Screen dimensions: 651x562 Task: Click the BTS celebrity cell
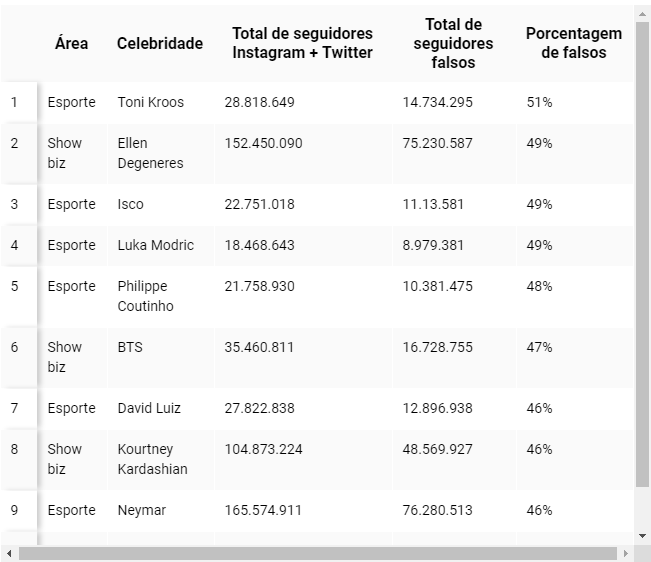click(130, 347)
